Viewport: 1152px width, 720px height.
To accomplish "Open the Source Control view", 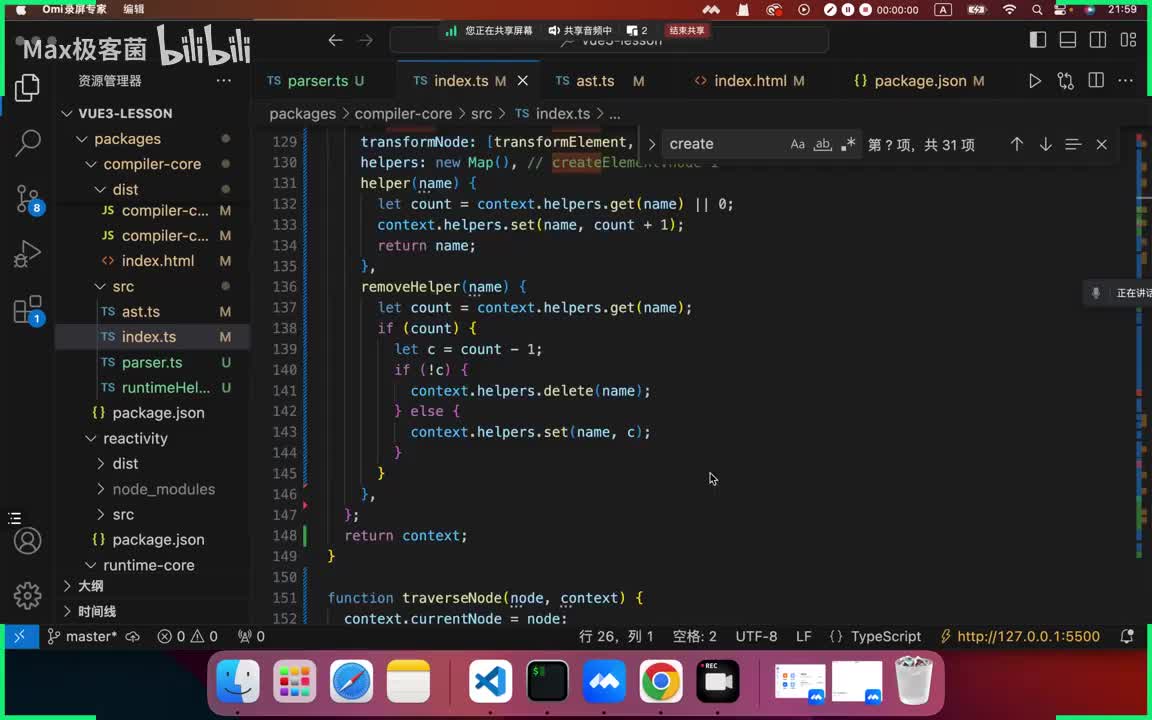I will click(x=28, y=198).
